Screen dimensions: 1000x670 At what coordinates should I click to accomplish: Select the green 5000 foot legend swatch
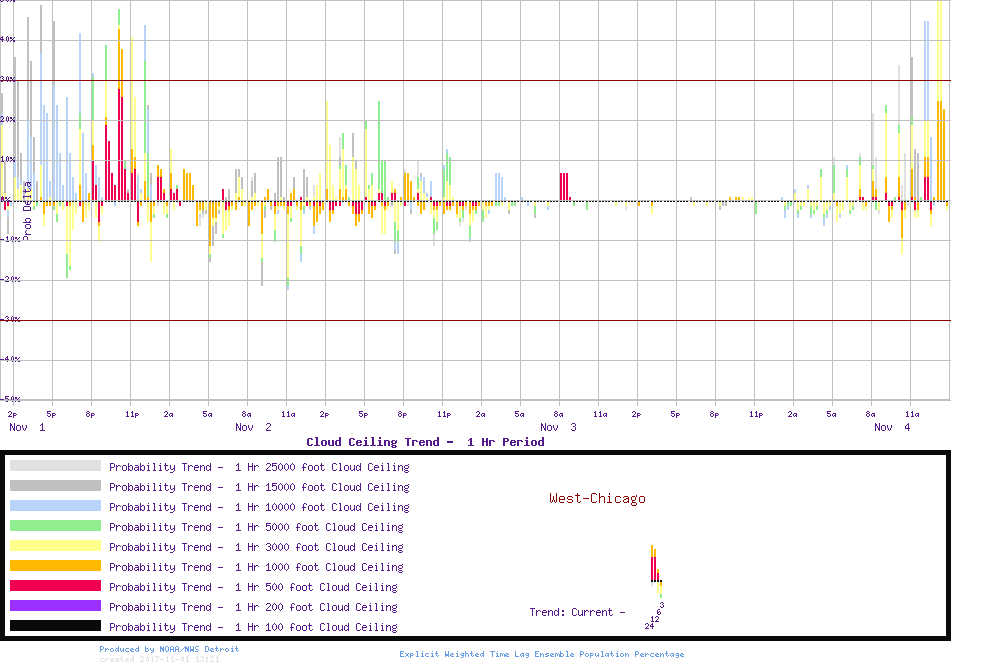coord(55,526)
